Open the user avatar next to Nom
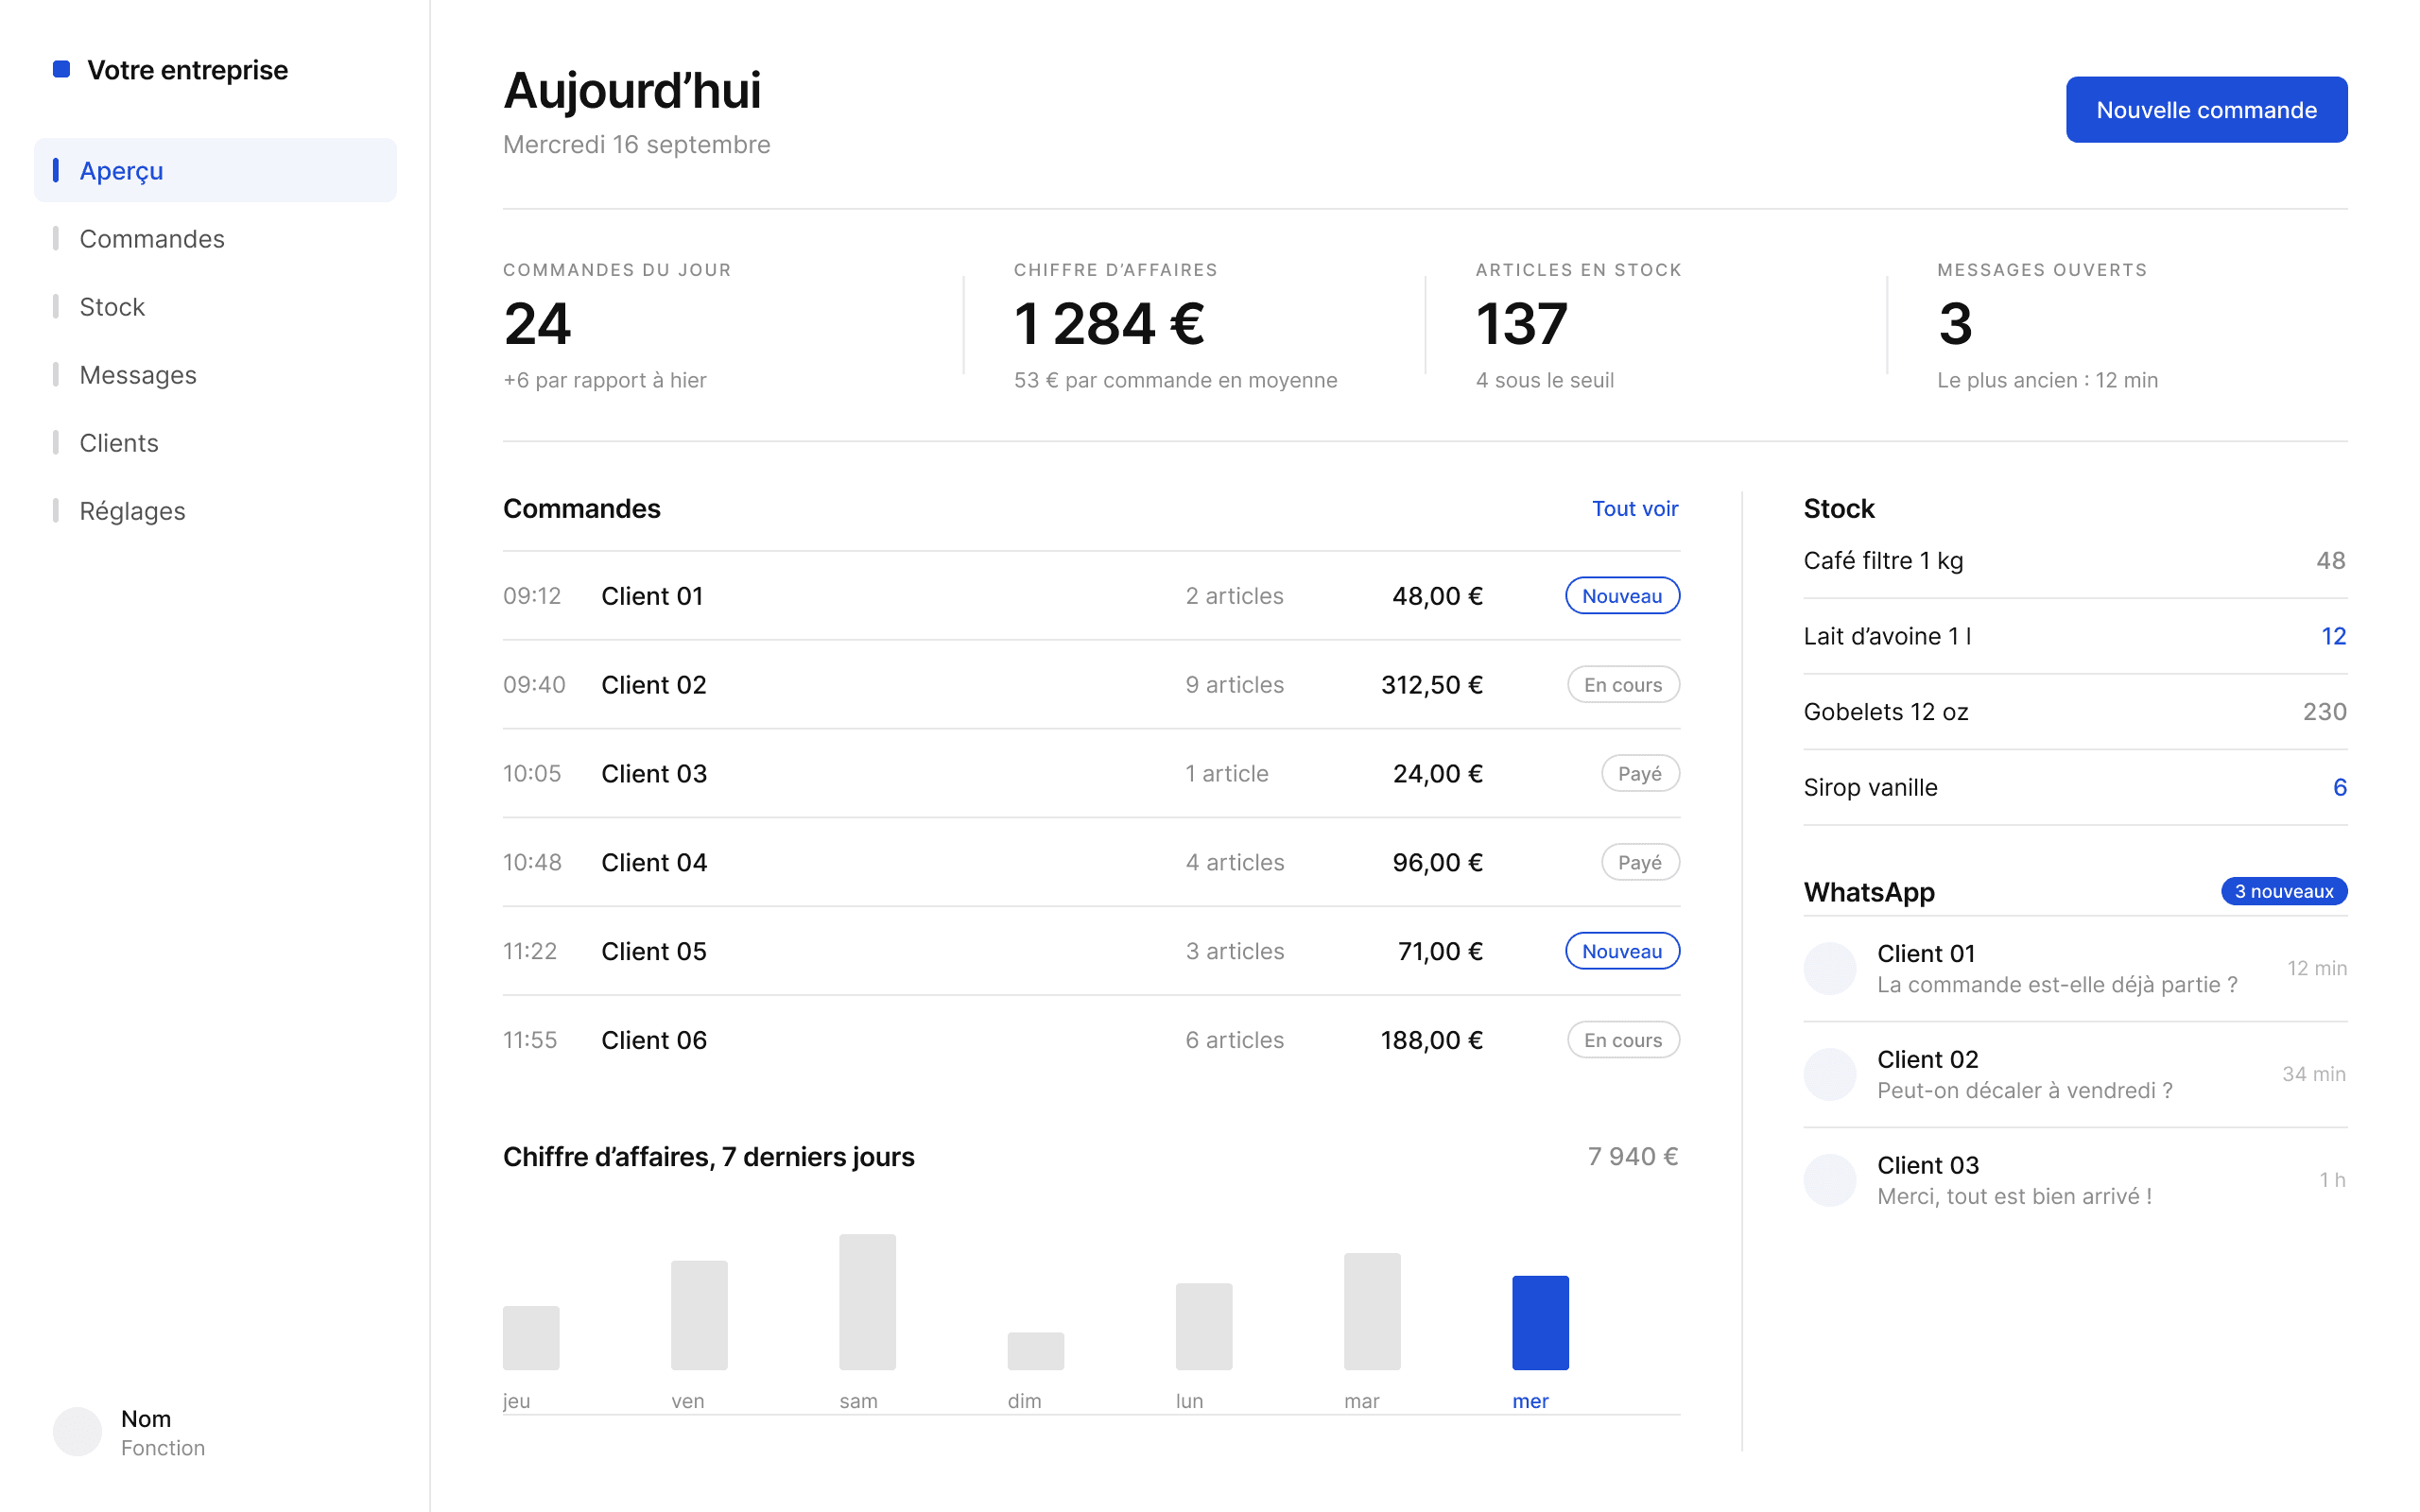The width and height of the screenshot is (2420, 1512). click(x=77, y=1432)
